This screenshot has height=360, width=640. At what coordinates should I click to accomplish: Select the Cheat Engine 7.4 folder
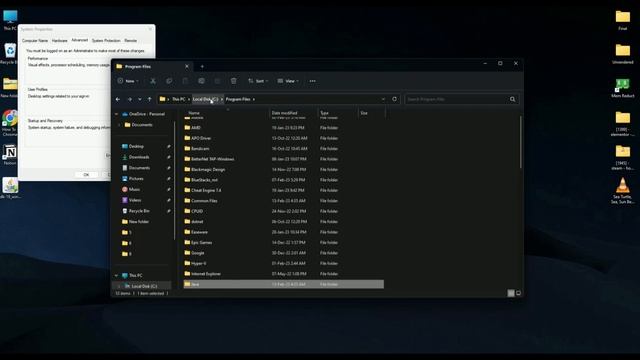pyautogui.click(x=283, y=190)
